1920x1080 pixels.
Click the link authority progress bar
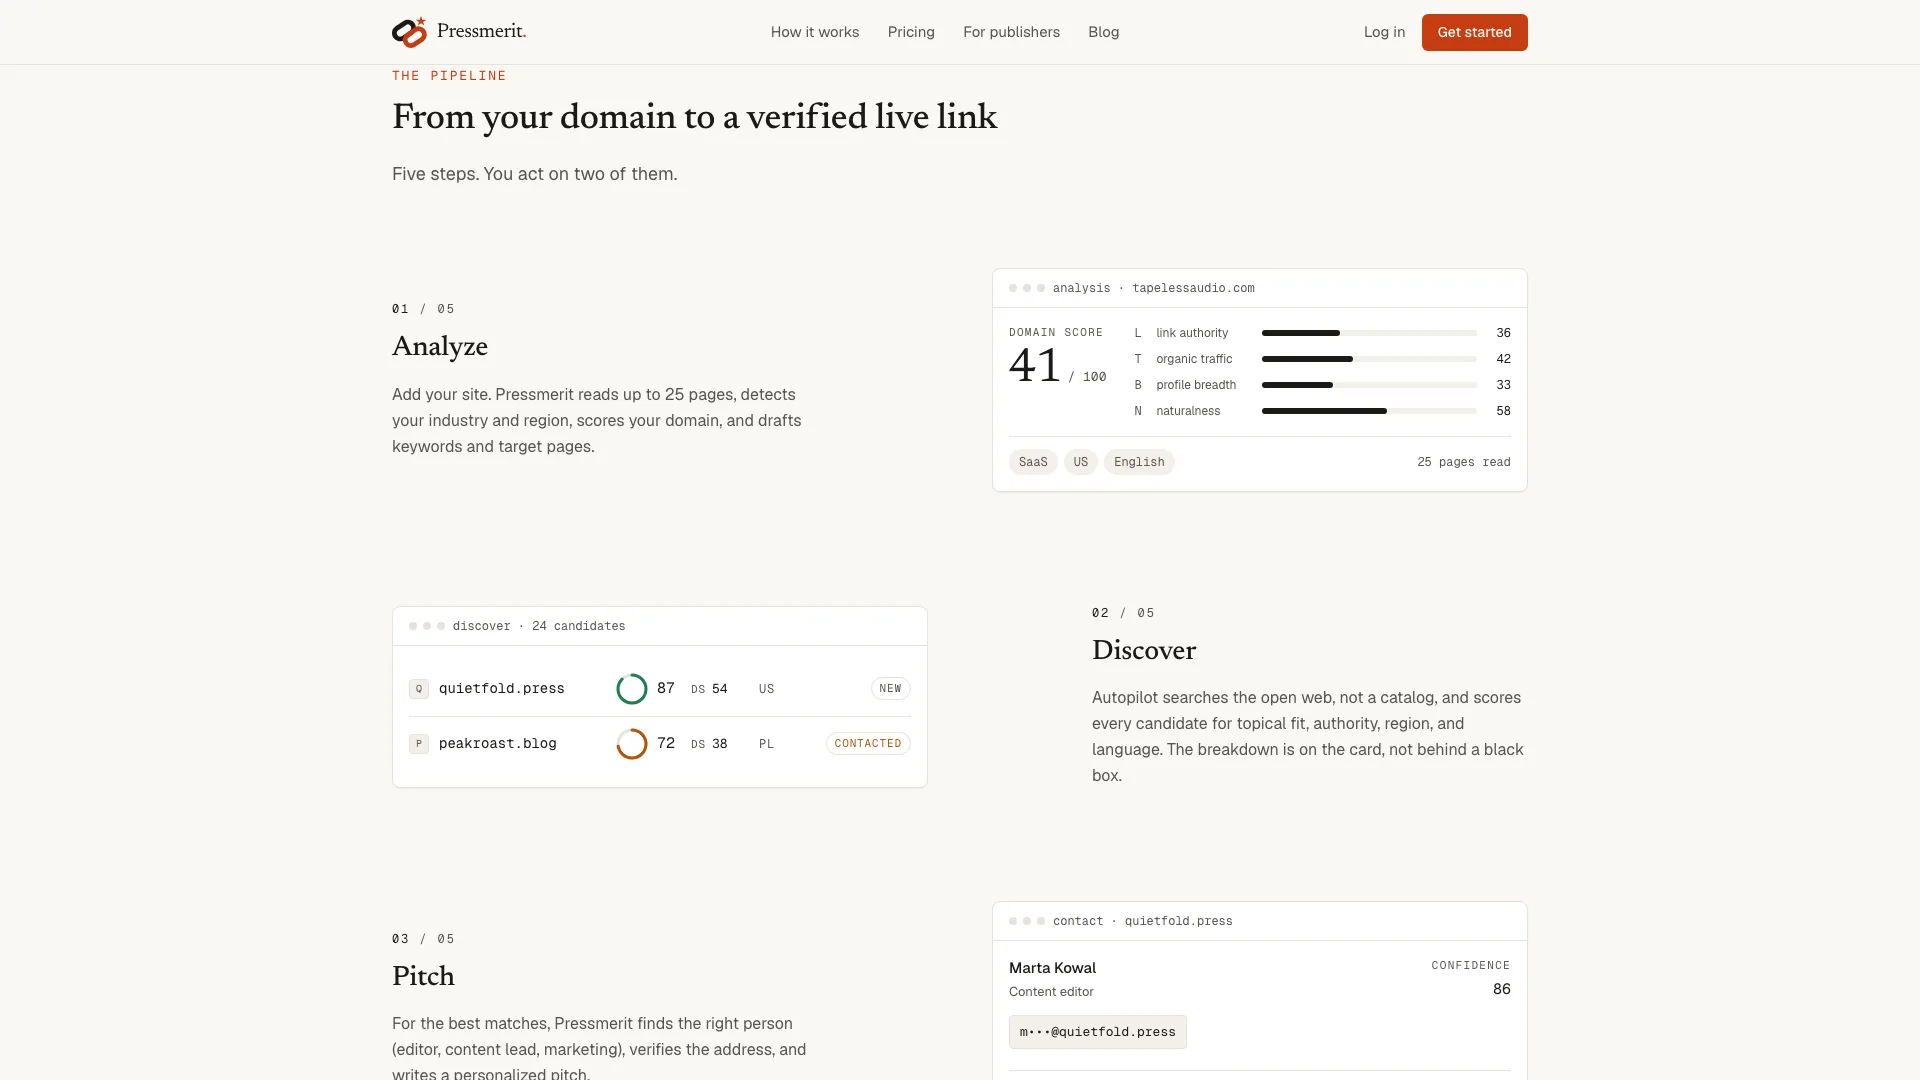click(x=1369, y=333)
